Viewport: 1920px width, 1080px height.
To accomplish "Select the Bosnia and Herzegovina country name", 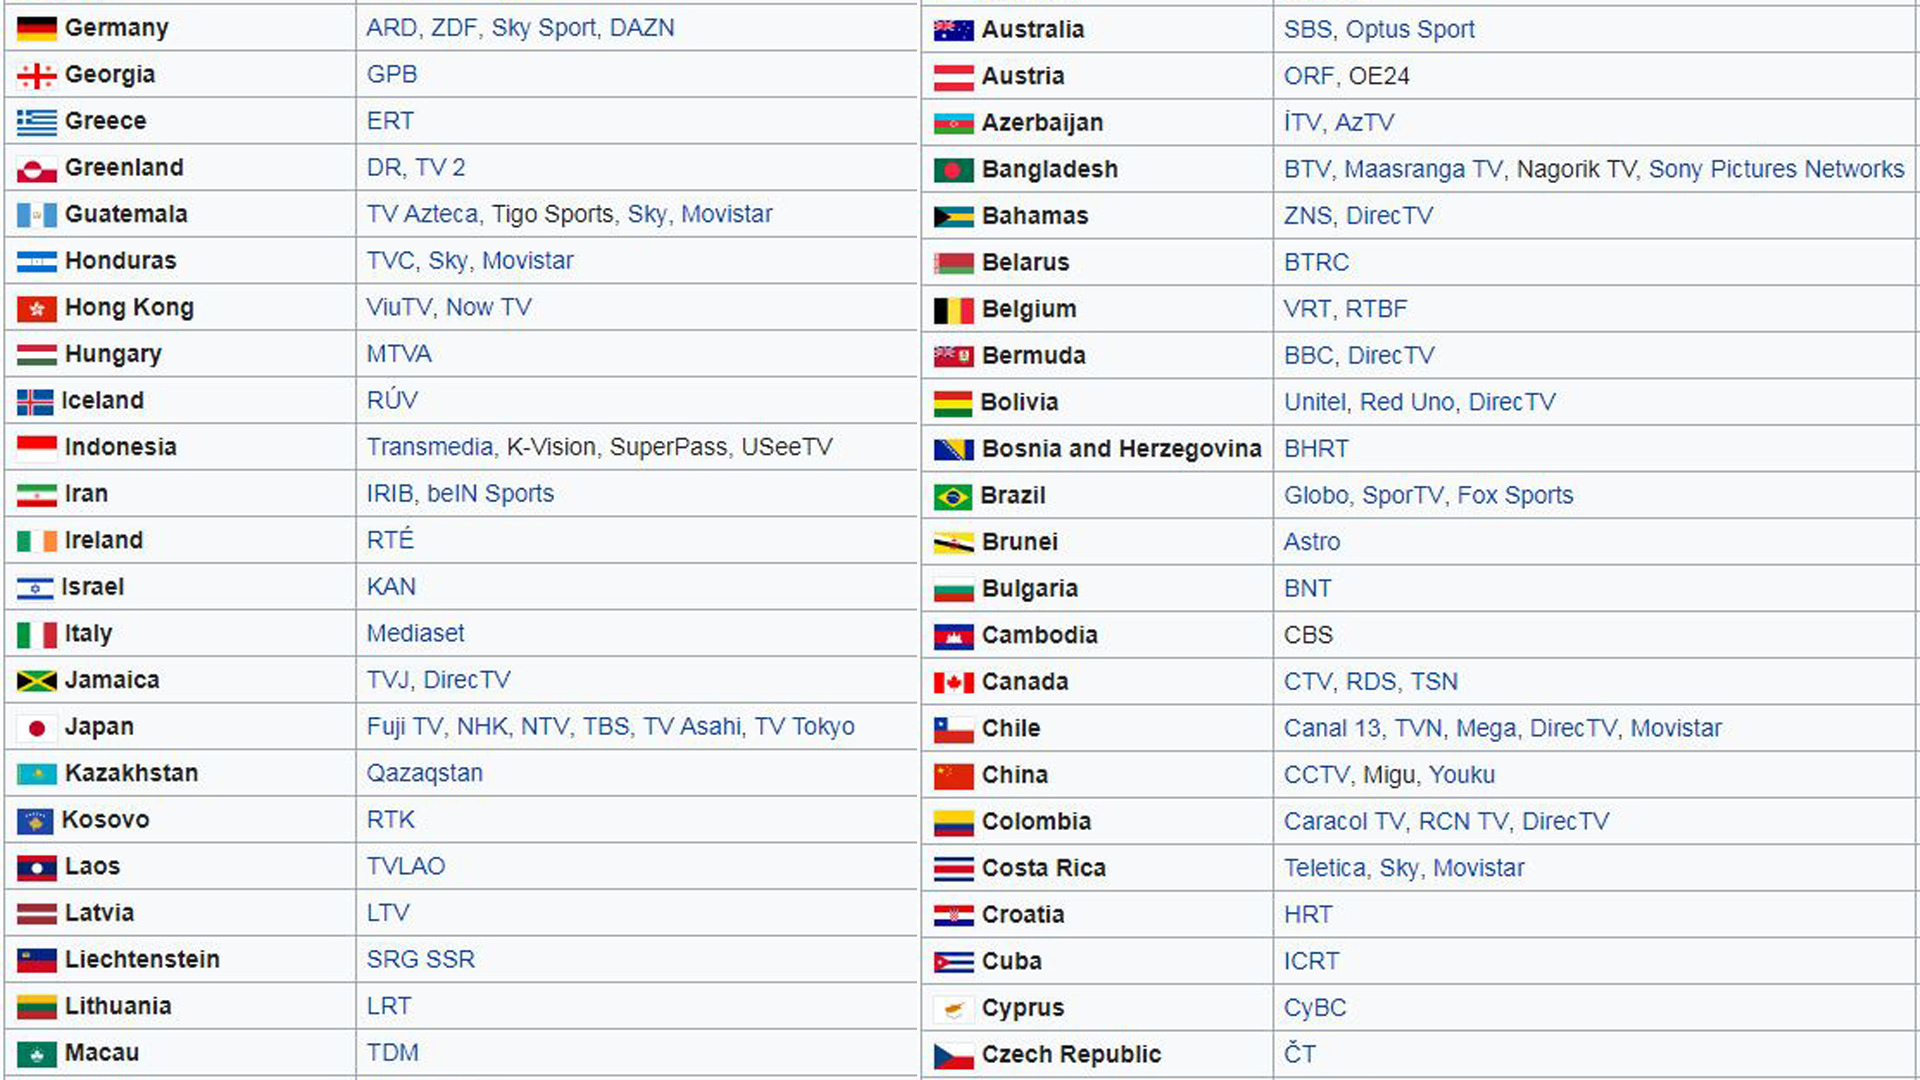I will [1121, 449].
